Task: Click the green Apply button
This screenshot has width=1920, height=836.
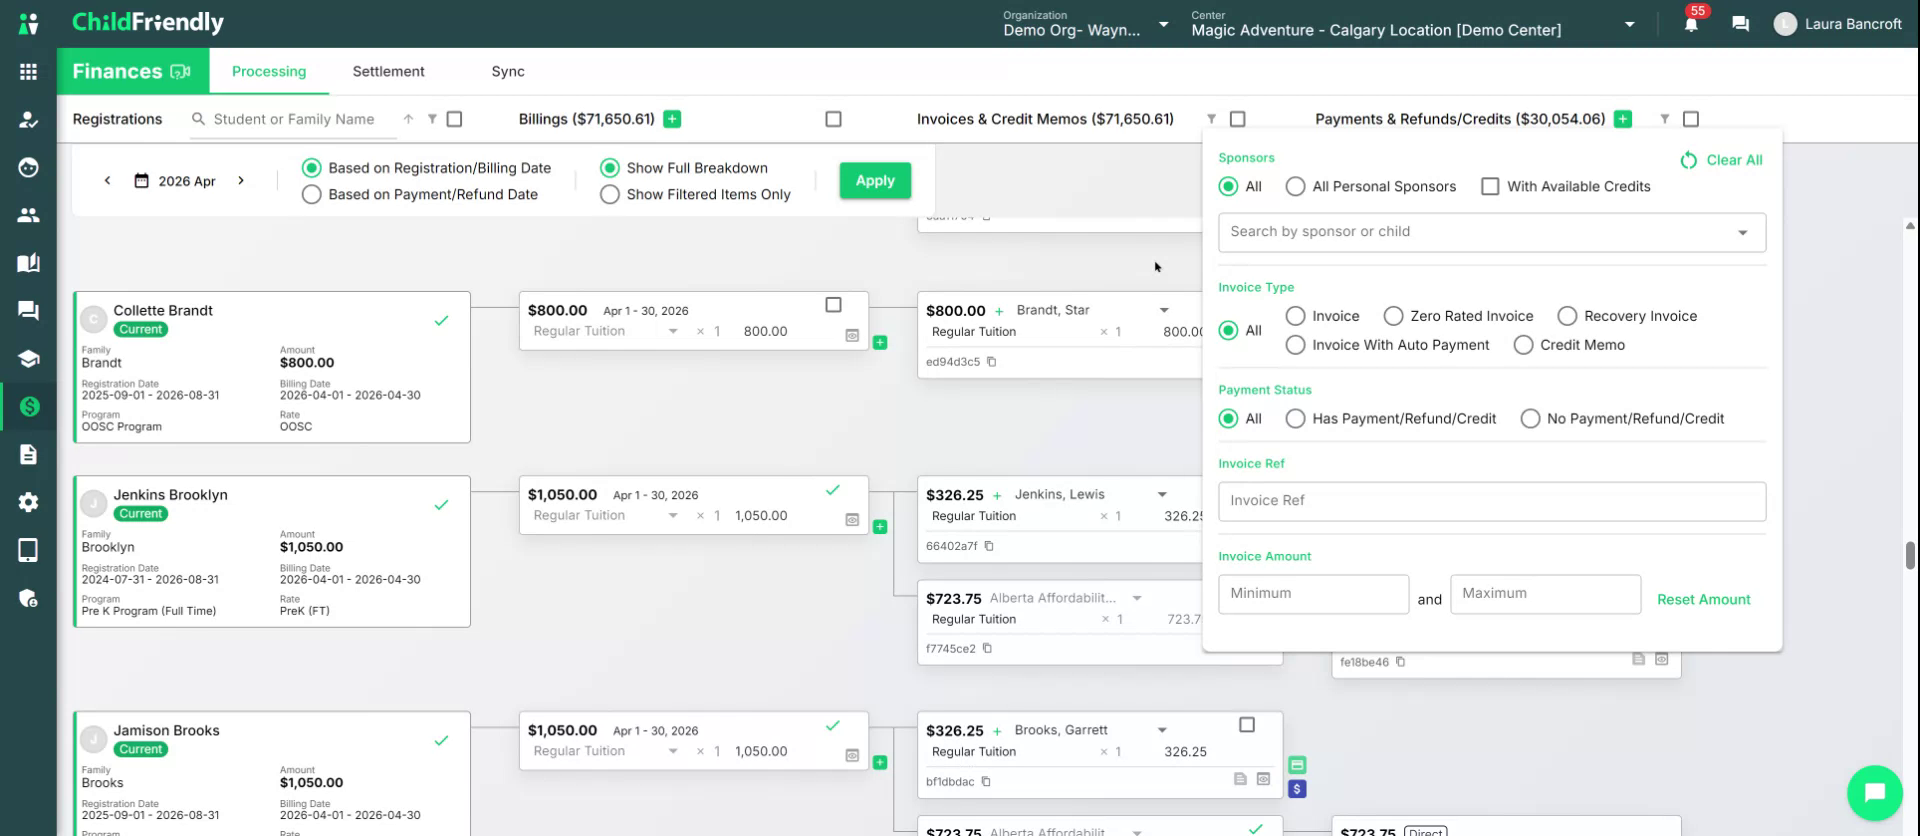Action: coord(875,181)
